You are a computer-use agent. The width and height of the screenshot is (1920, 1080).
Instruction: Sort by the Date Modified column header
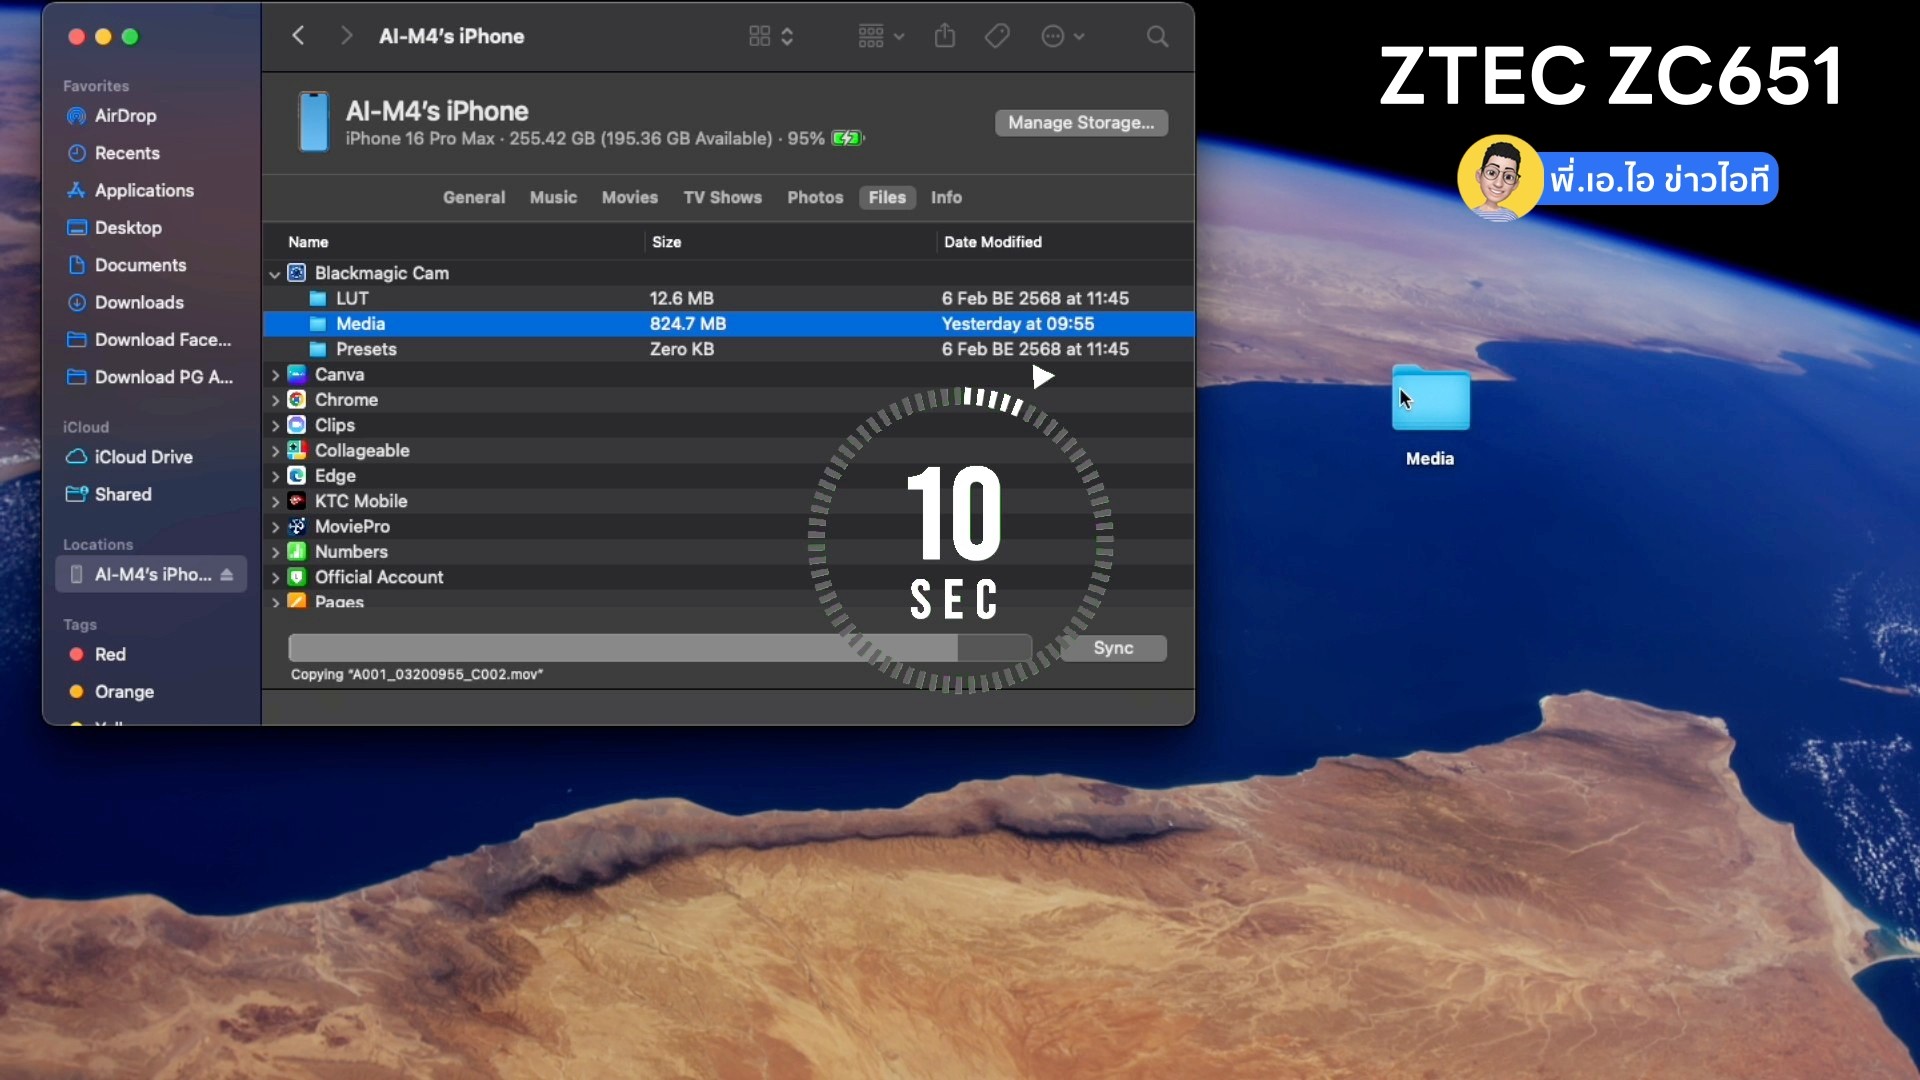993,242
